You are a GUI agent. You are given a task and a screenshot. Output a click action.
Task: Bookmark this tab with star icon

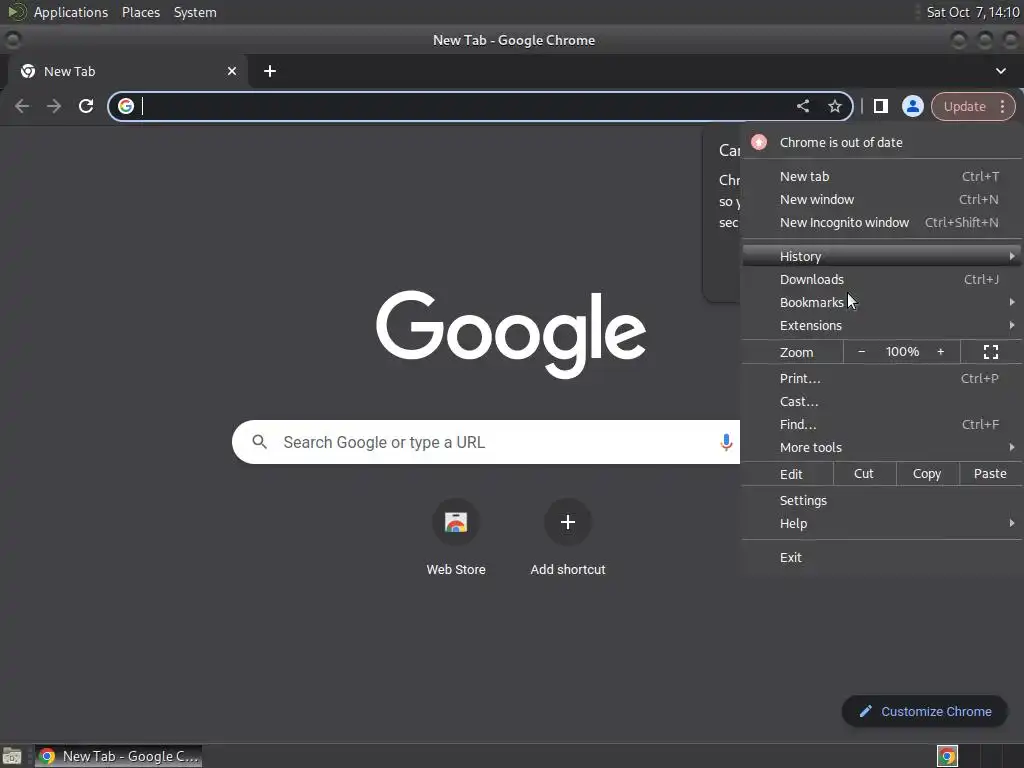tap(835, 106)
